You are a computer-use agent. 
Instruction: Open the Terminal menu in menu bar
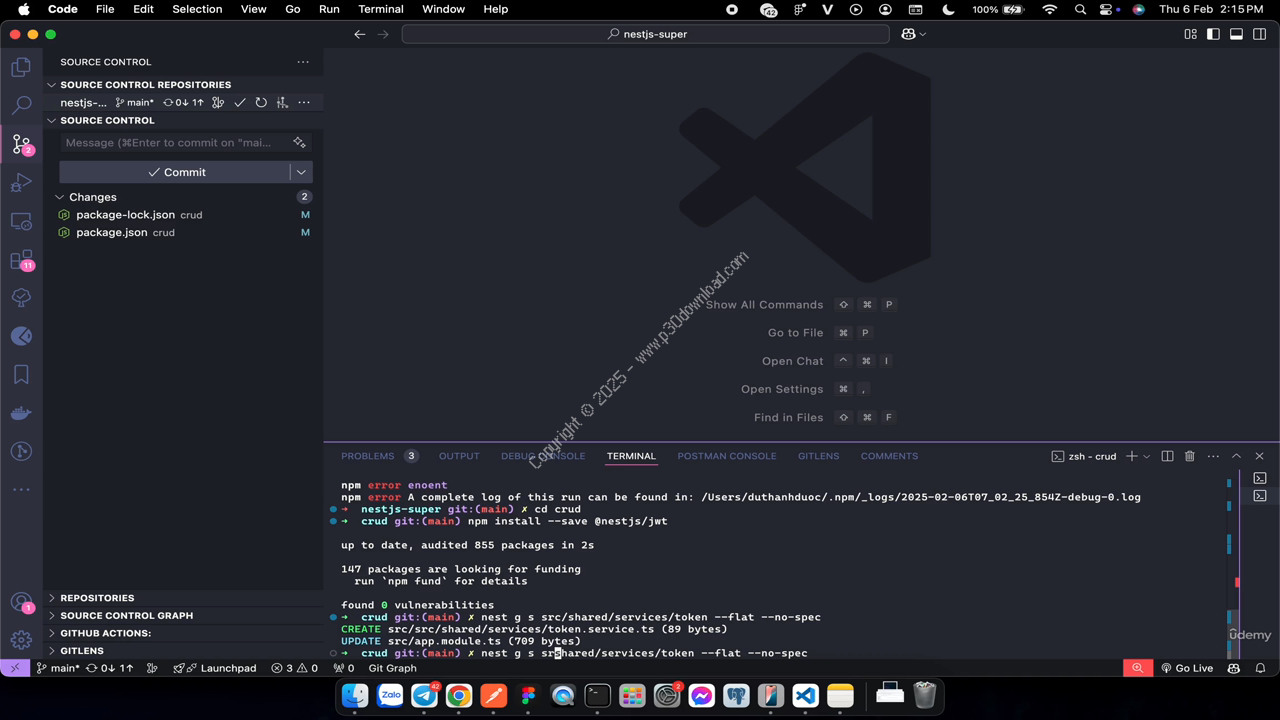pos(381,9)
